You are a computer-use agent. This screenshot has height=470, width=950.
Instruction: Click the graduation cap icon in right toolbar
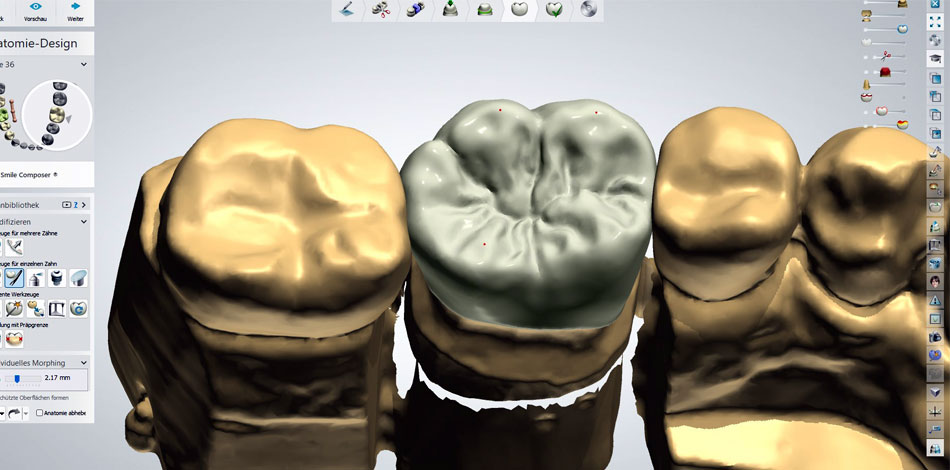coord(935,59)
